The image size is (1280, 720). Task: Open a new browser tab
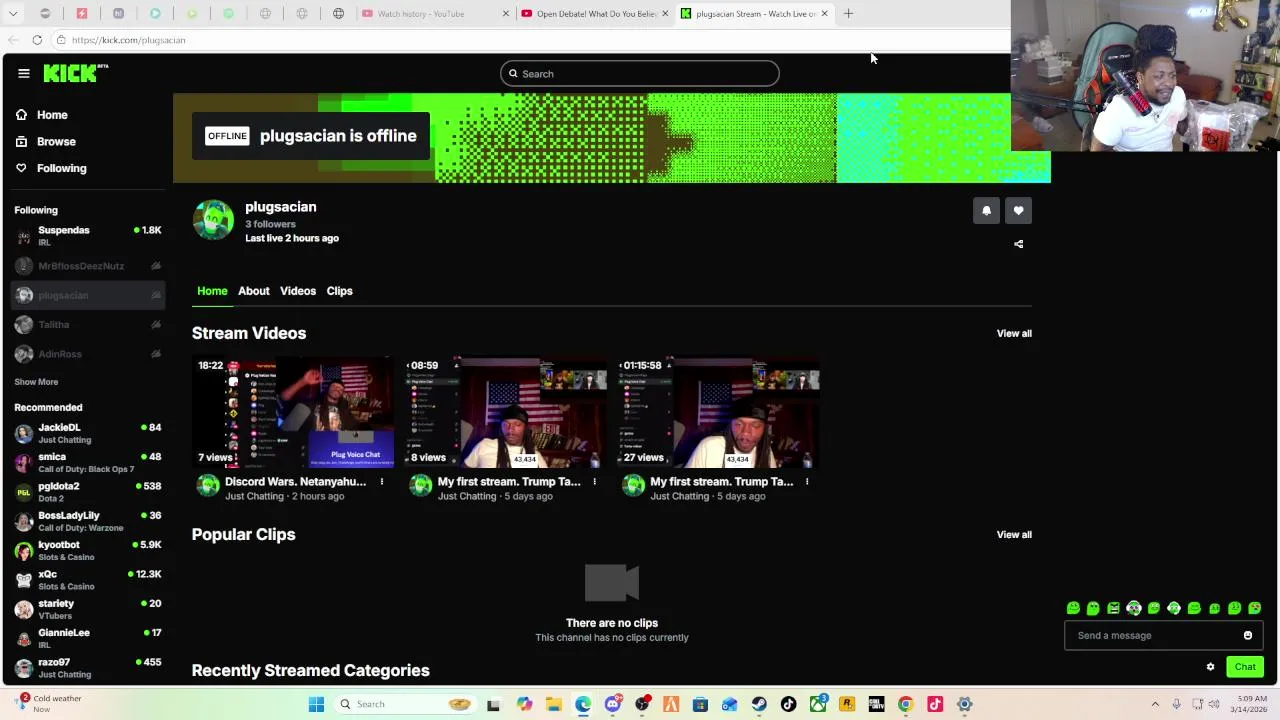coord(848,14)
